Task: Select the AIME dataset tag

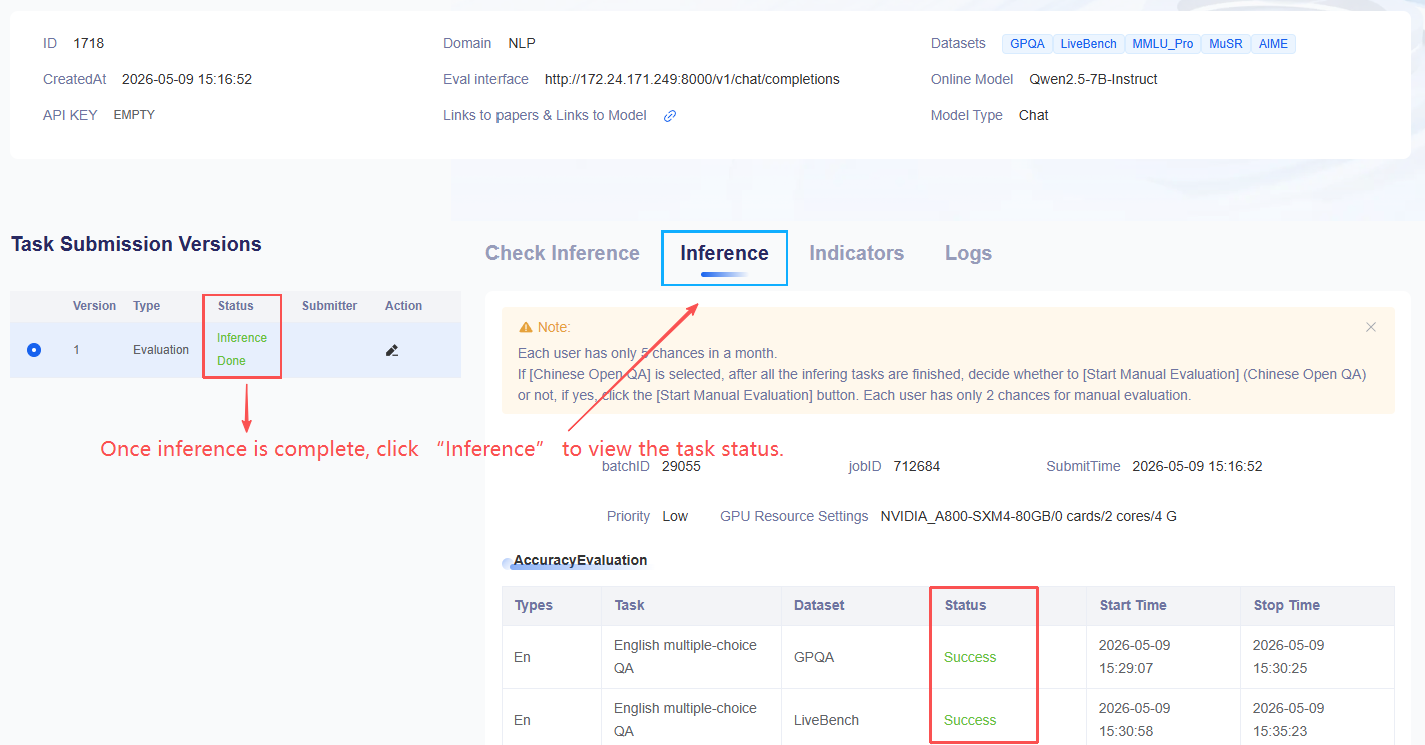Action: (x=1273, y=44)
